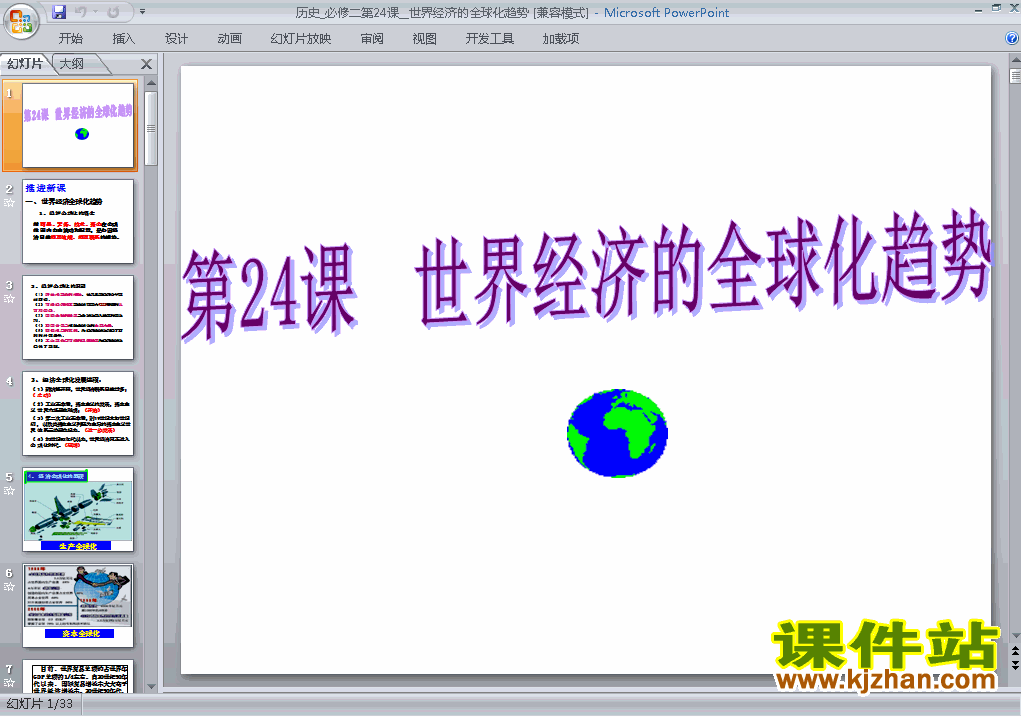
Task: Play animations using slide 7 star icon
Action: [9, 683]
